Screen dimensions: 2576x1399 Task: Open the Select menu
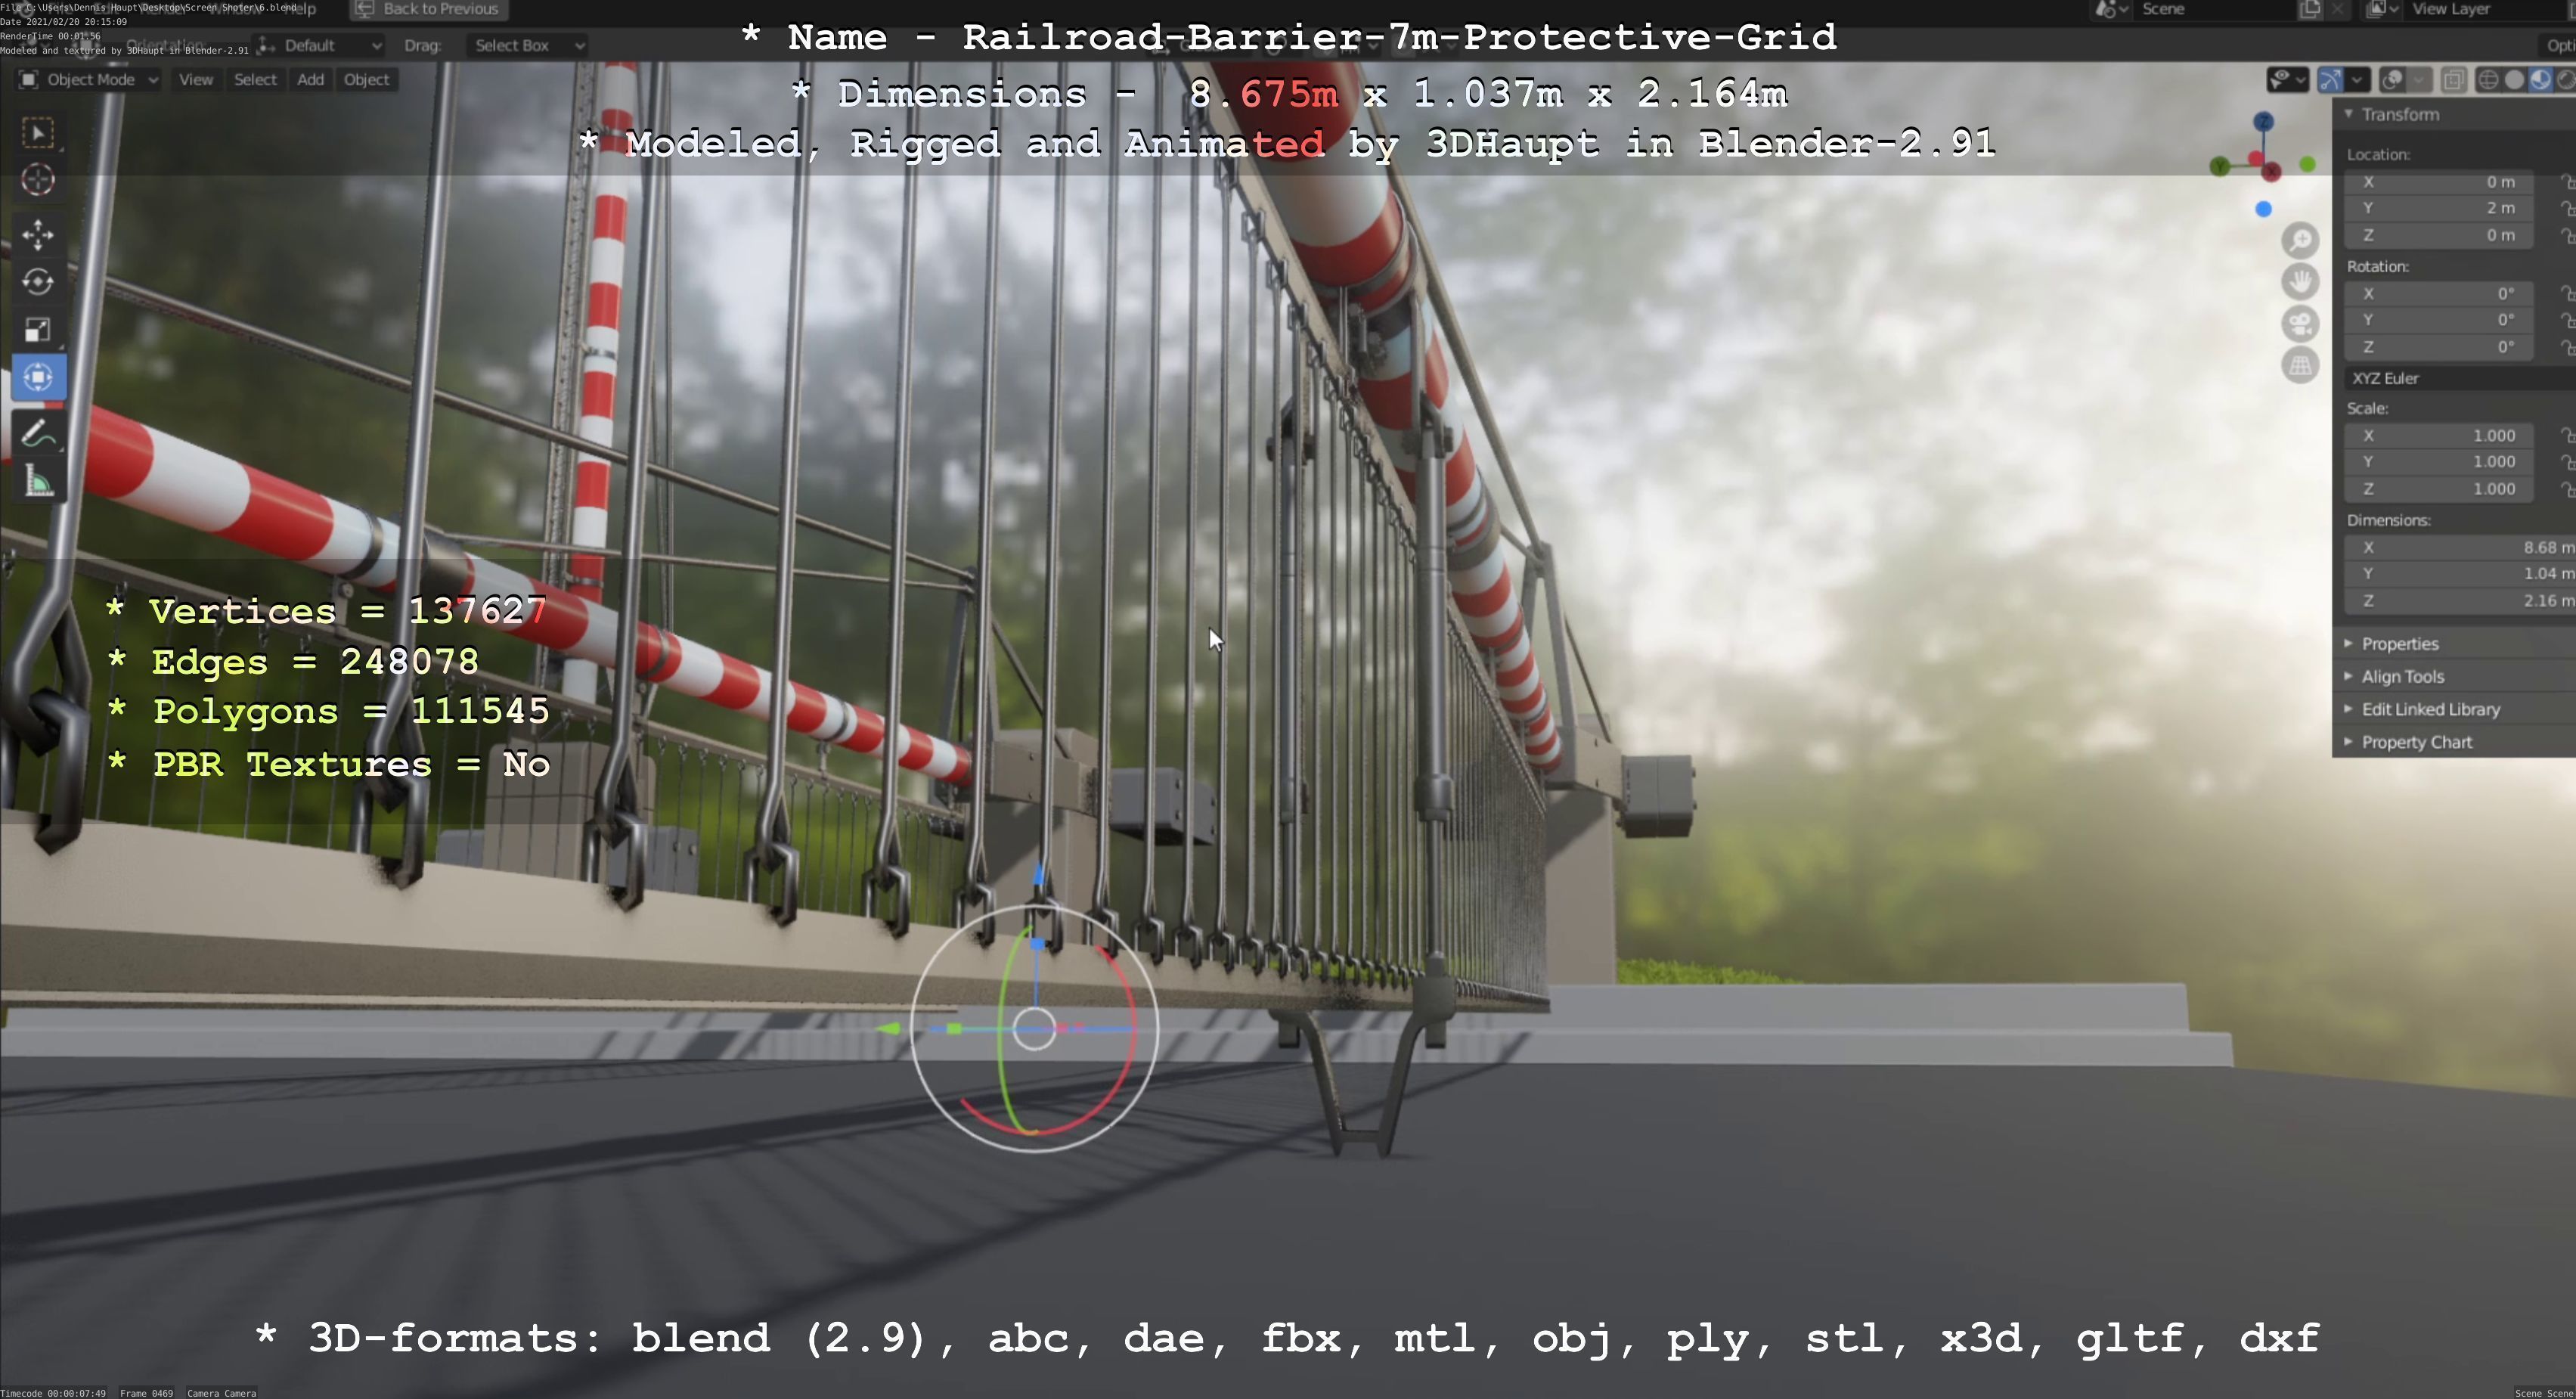click(255, 79)
